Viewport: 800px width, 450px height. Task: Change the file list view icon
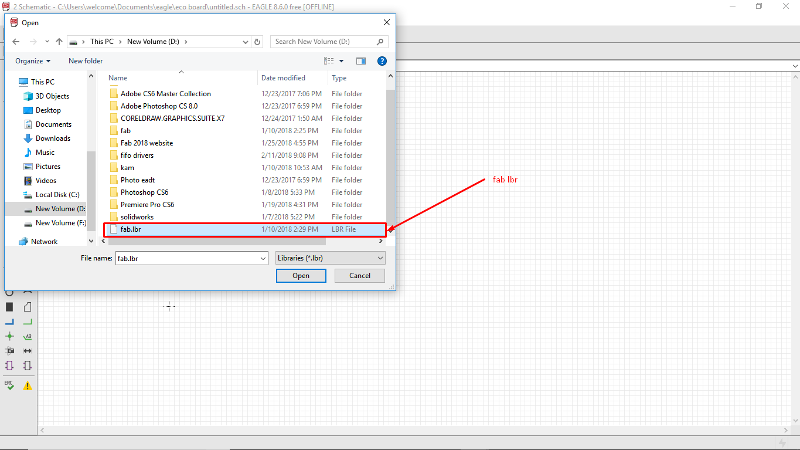coord(329,61)
